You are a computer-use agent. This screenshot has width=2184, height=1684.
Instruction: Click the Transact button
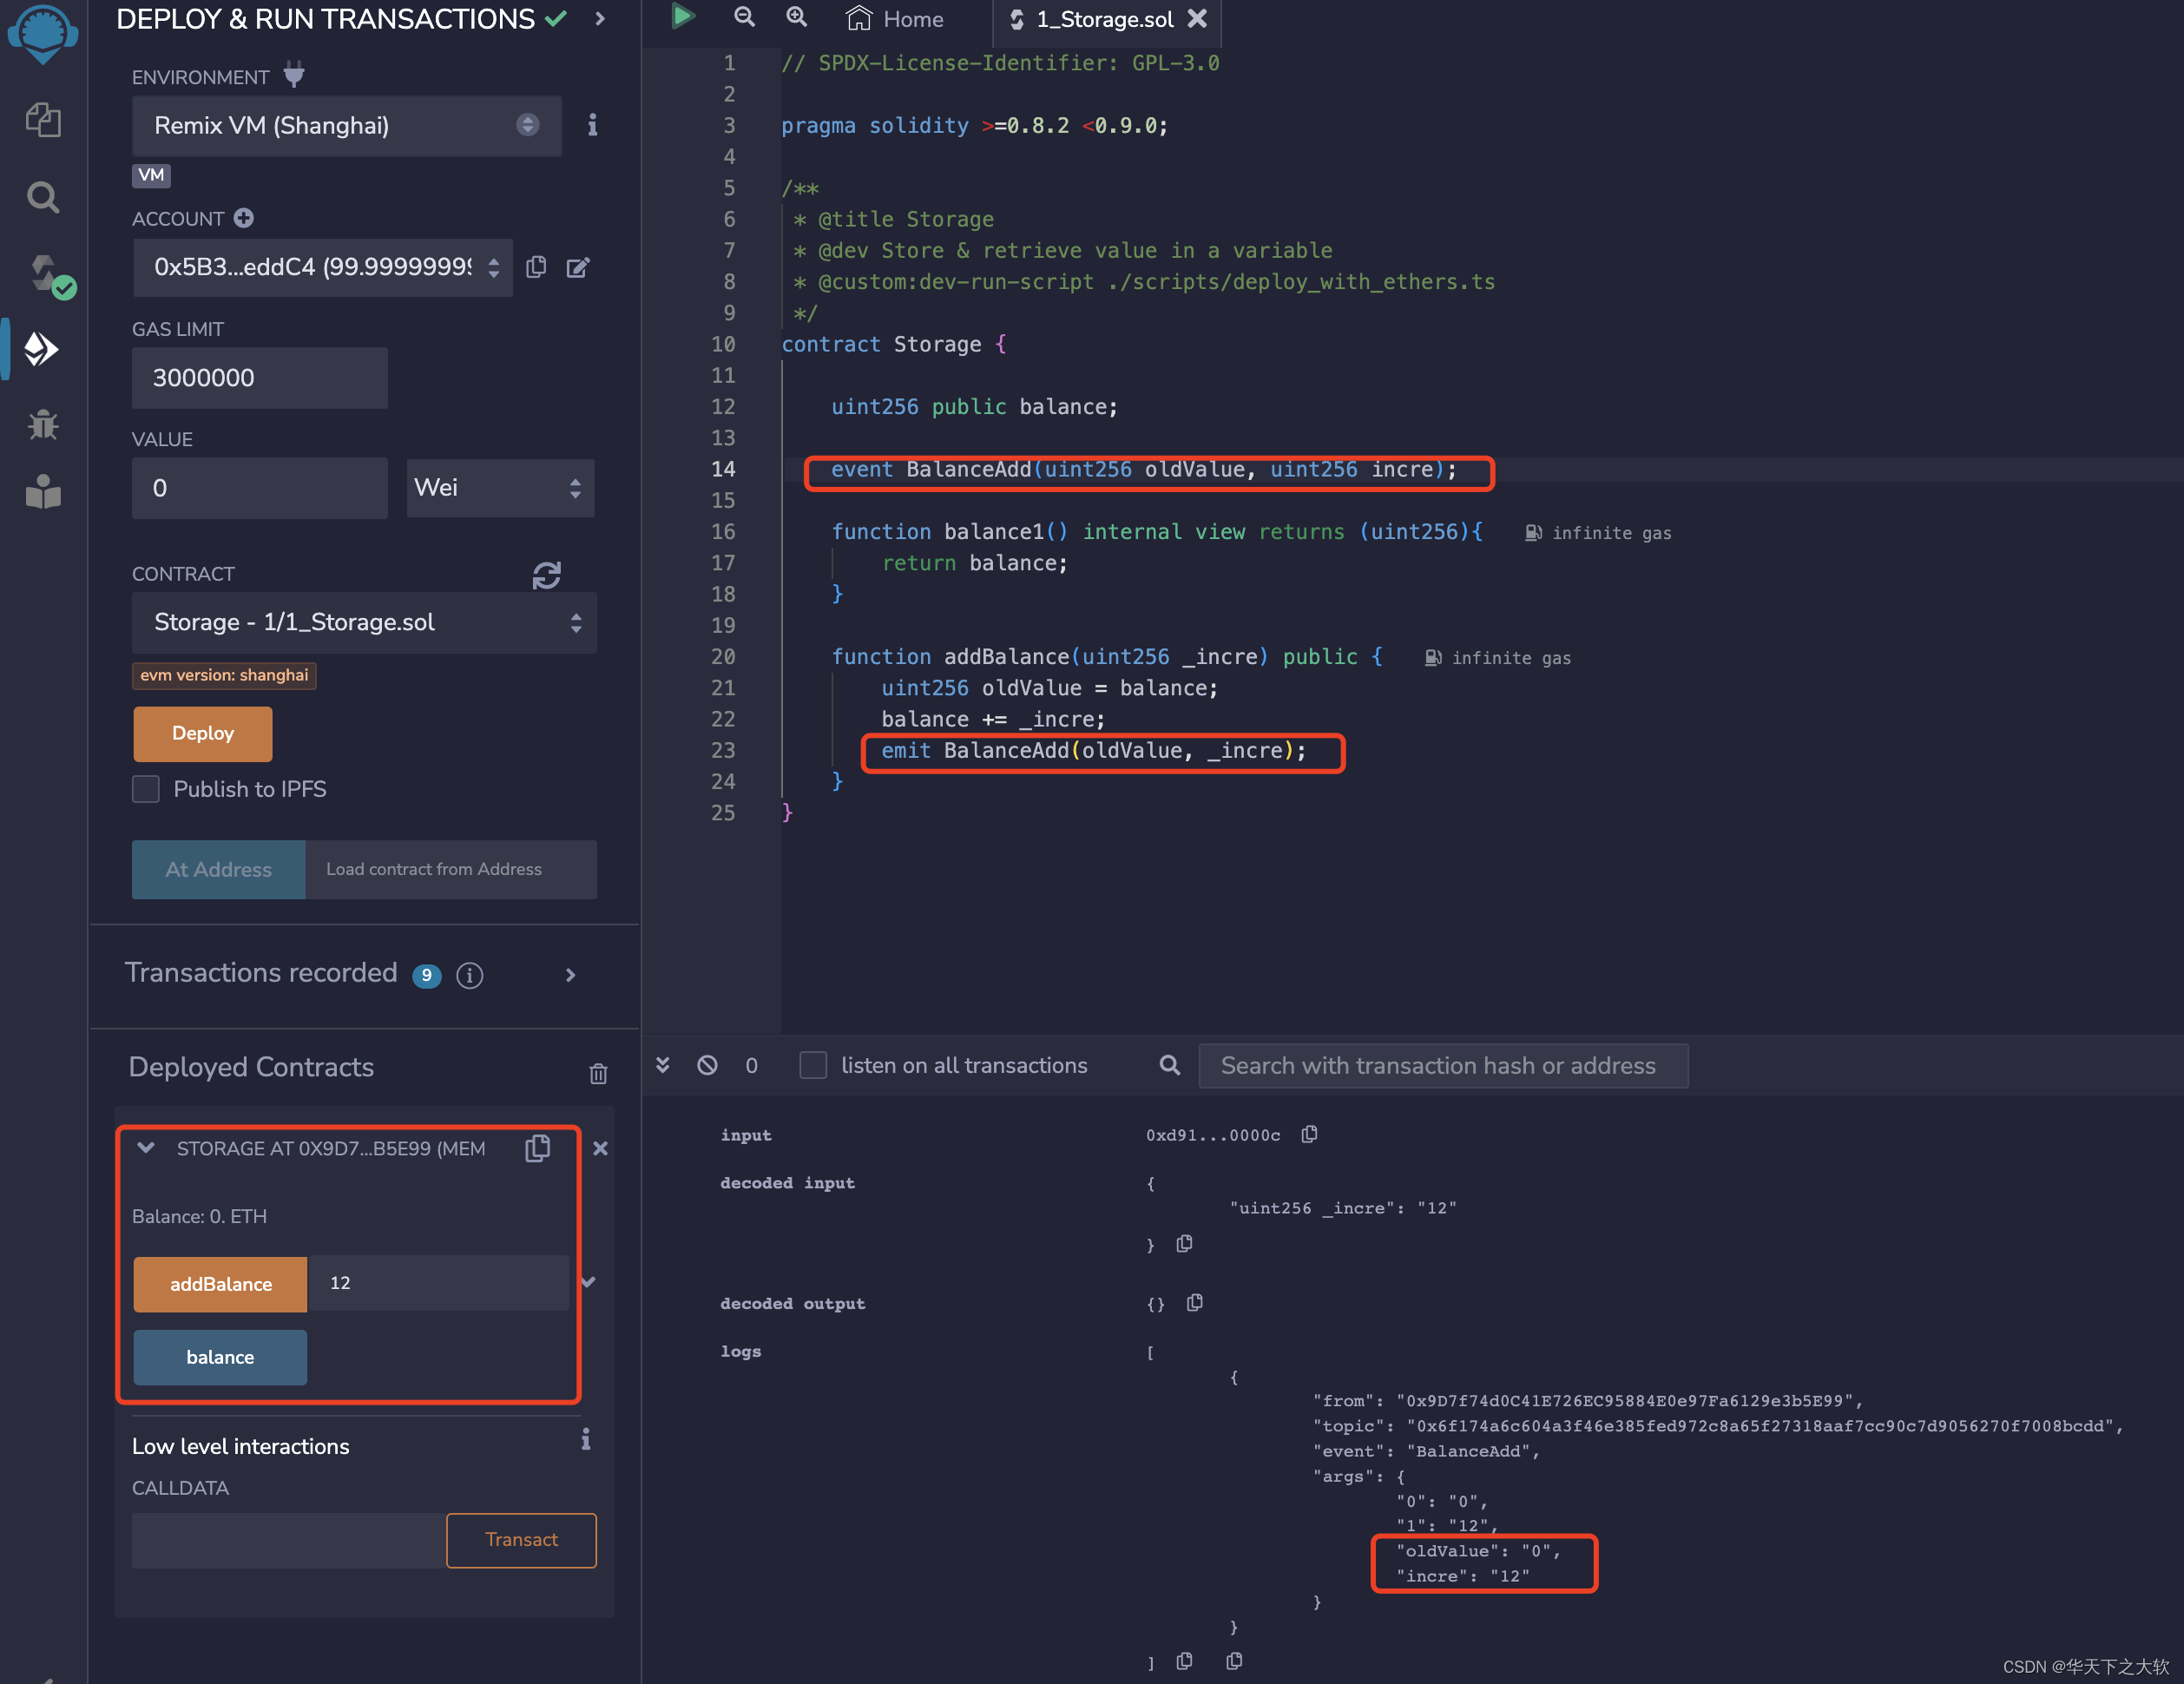[521, 1540]
